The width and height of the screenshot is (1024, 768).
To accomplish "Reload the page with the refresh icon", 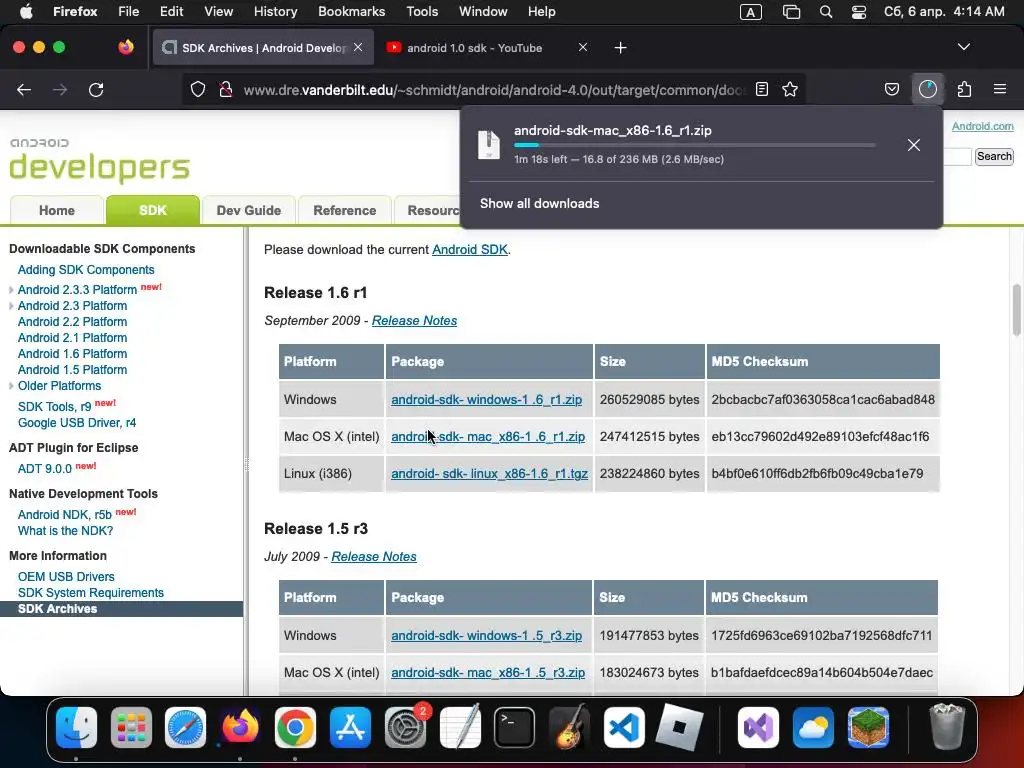I will pos(96,89).
